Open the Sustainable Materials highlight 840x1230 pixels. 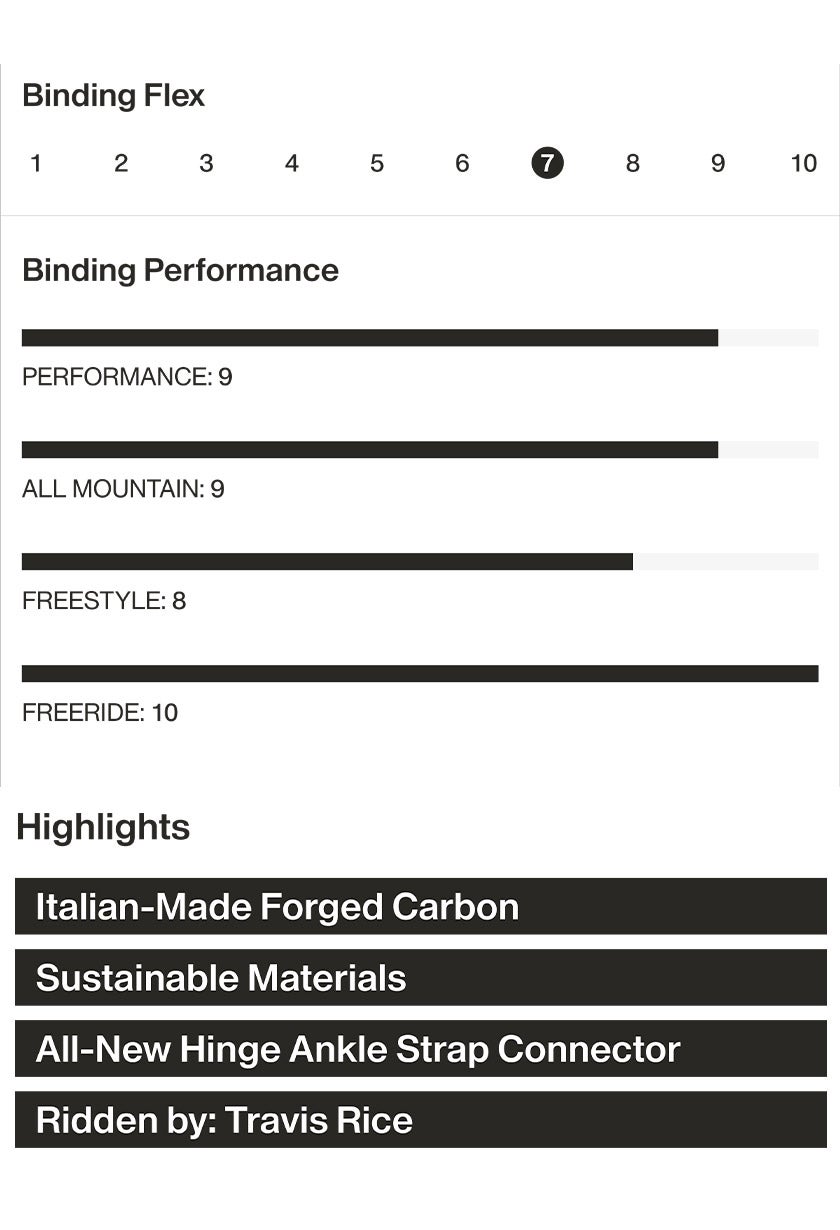pos(421,977)
